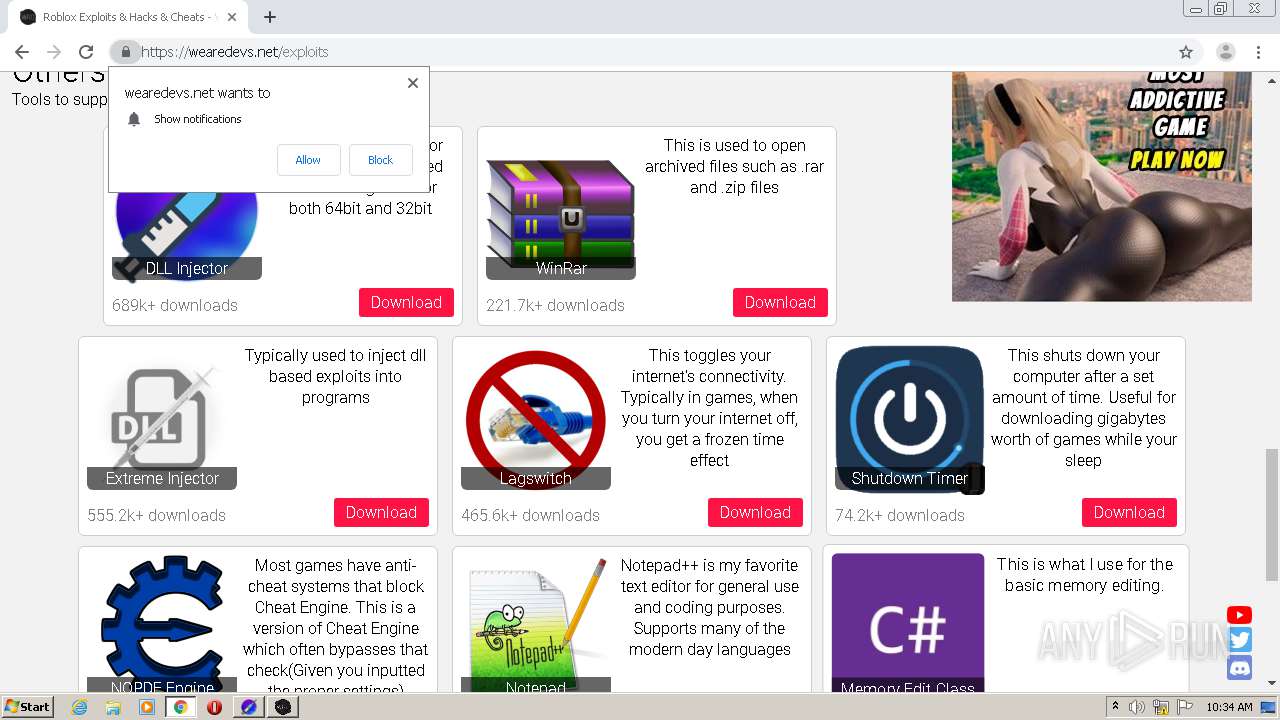Click the lock site info icon
This screenshot has height=720, width=1280.
(125, 52)
